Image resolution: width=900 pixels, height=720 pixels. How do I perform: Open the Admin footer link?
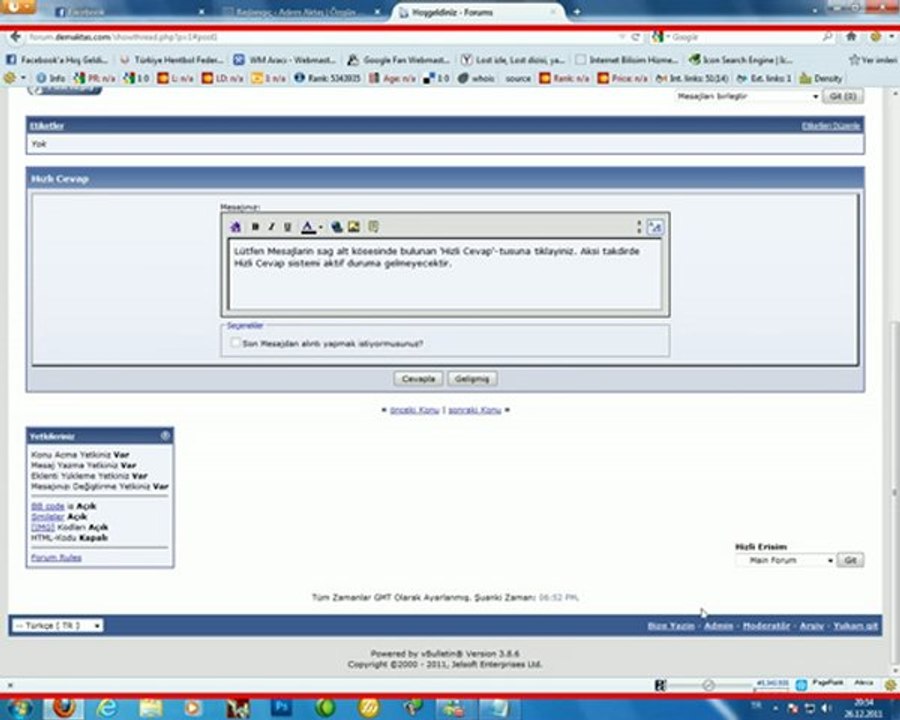coord(719,626)
